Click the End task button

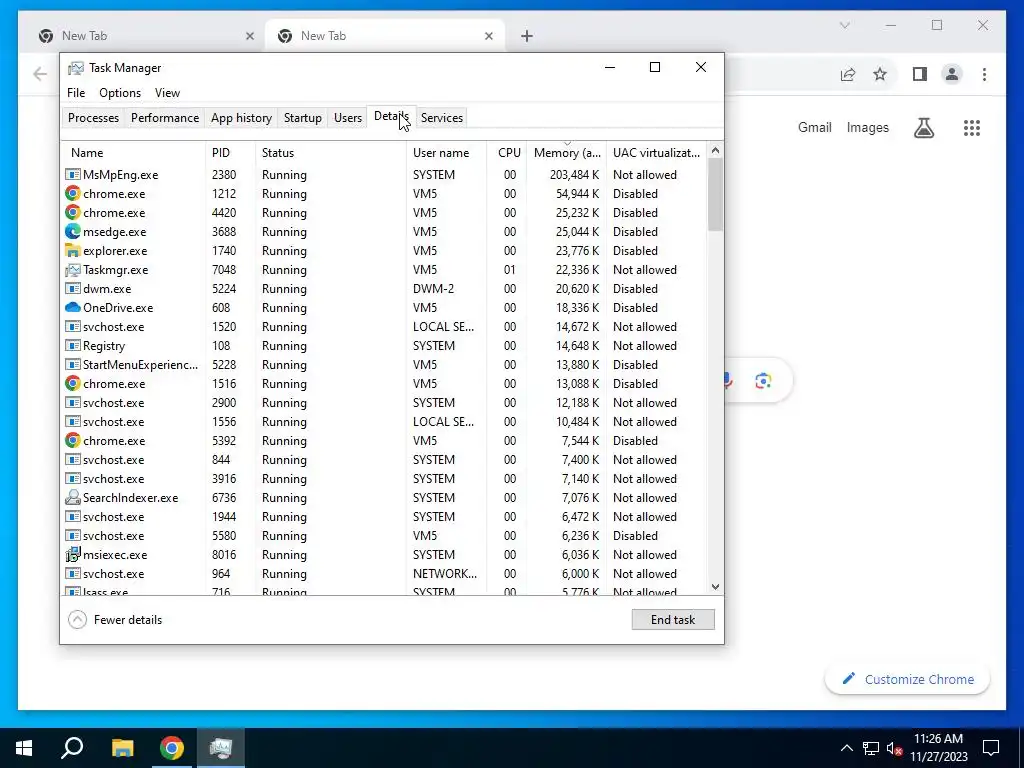pyautogui.click(x=673, y=620)
